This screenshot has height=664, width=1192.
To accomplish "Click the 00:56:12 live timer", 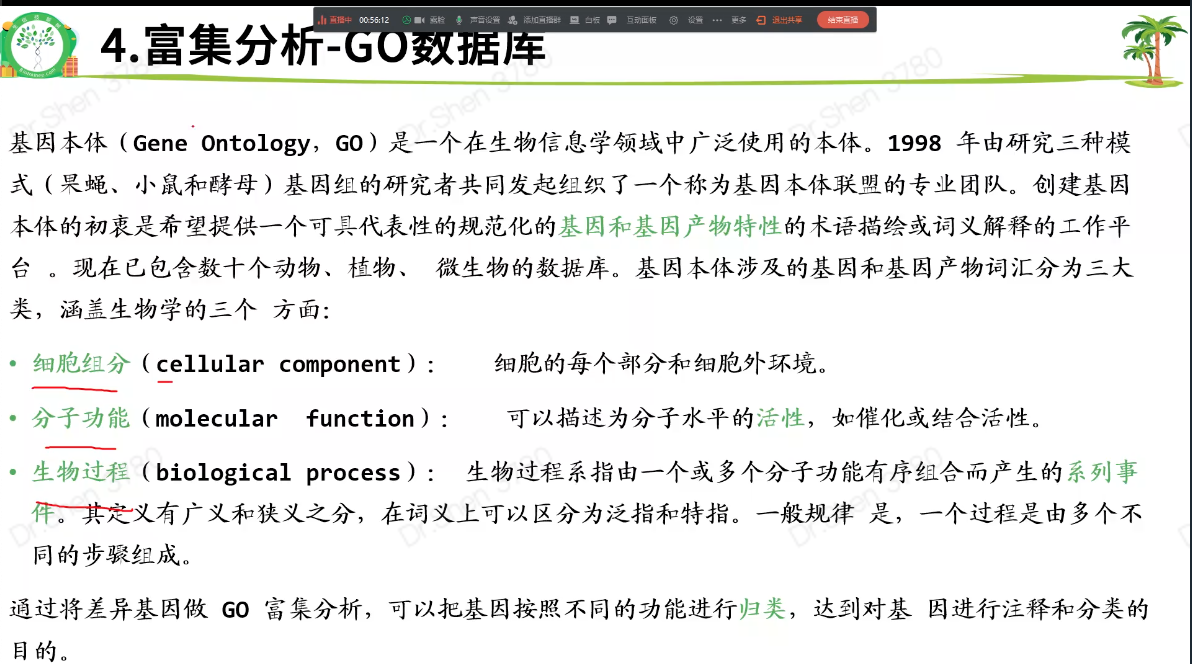I will click(374, 20).
